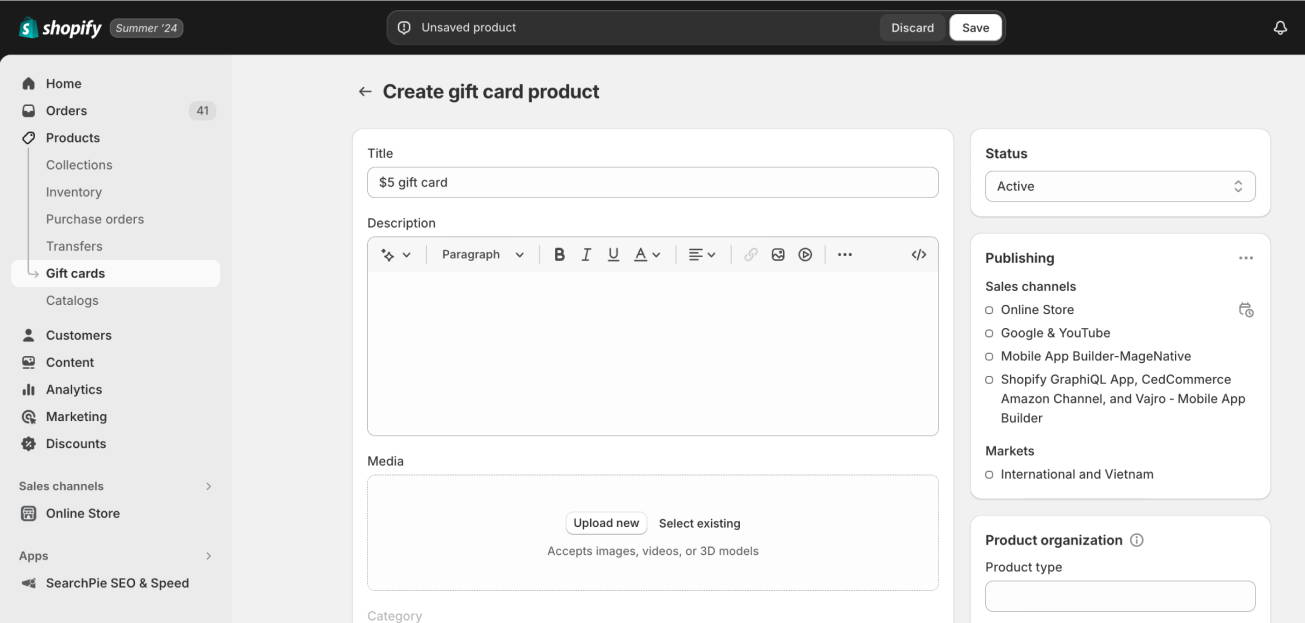1305x623 pixels.
Task: Click inside the Title field
Action: coord(652,182)
